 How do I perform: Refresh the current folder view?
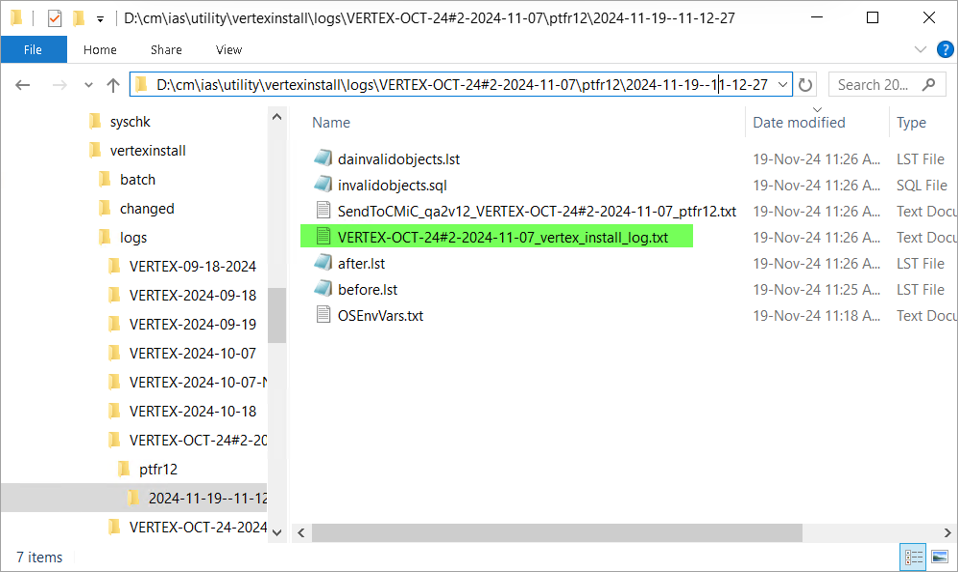coord(805,85)
